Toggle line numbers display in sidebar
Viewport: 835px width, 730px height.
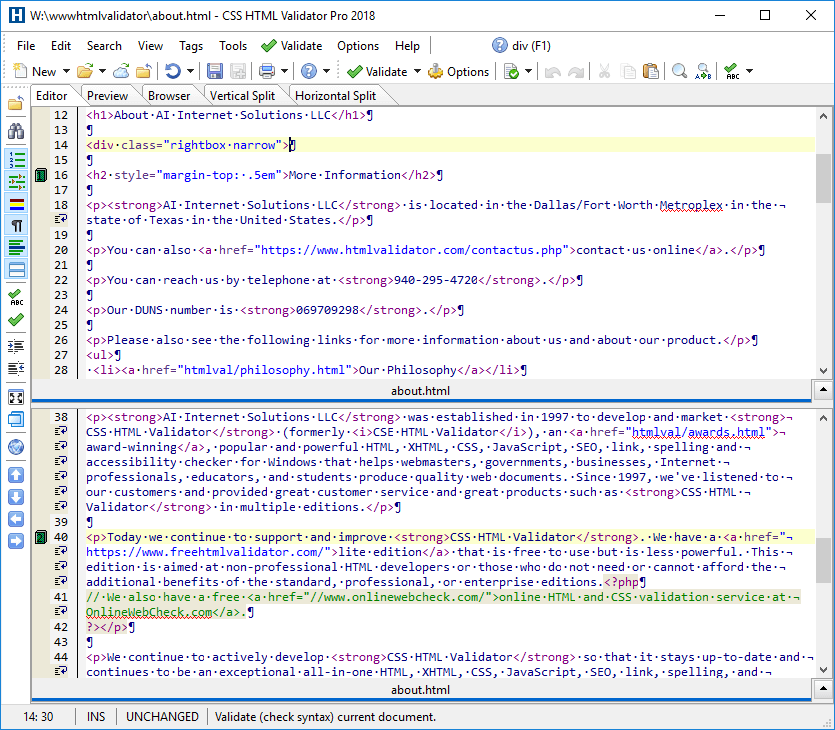(16, 159)
